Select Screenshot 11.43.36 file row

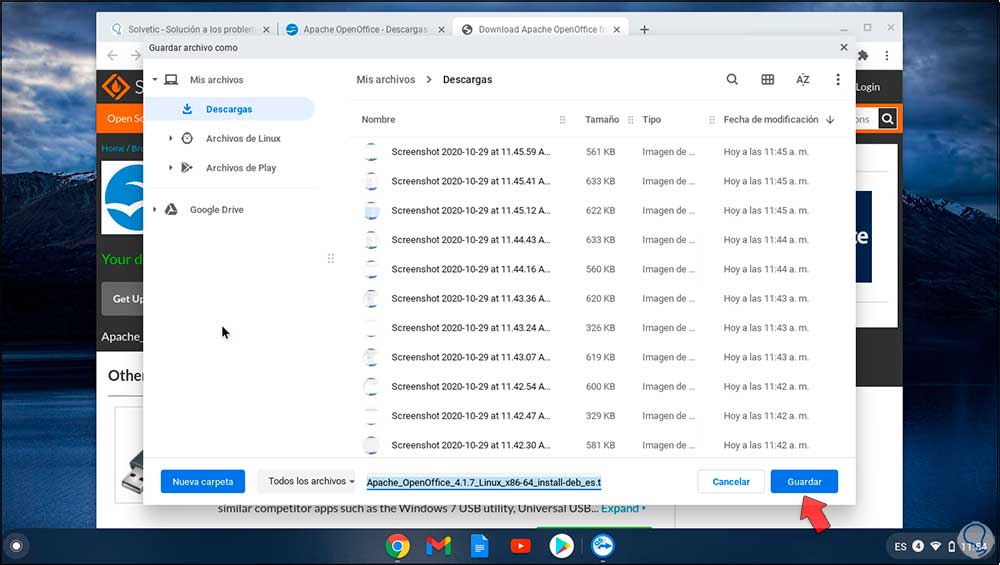click(x=602, y=298)
